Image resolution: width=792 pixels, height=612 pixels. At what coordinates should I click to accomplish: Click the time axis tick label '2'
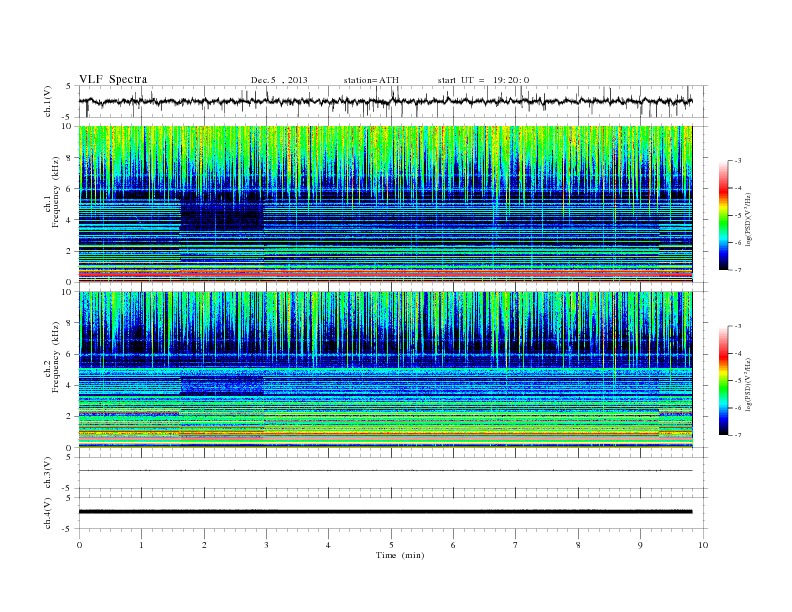204,545
